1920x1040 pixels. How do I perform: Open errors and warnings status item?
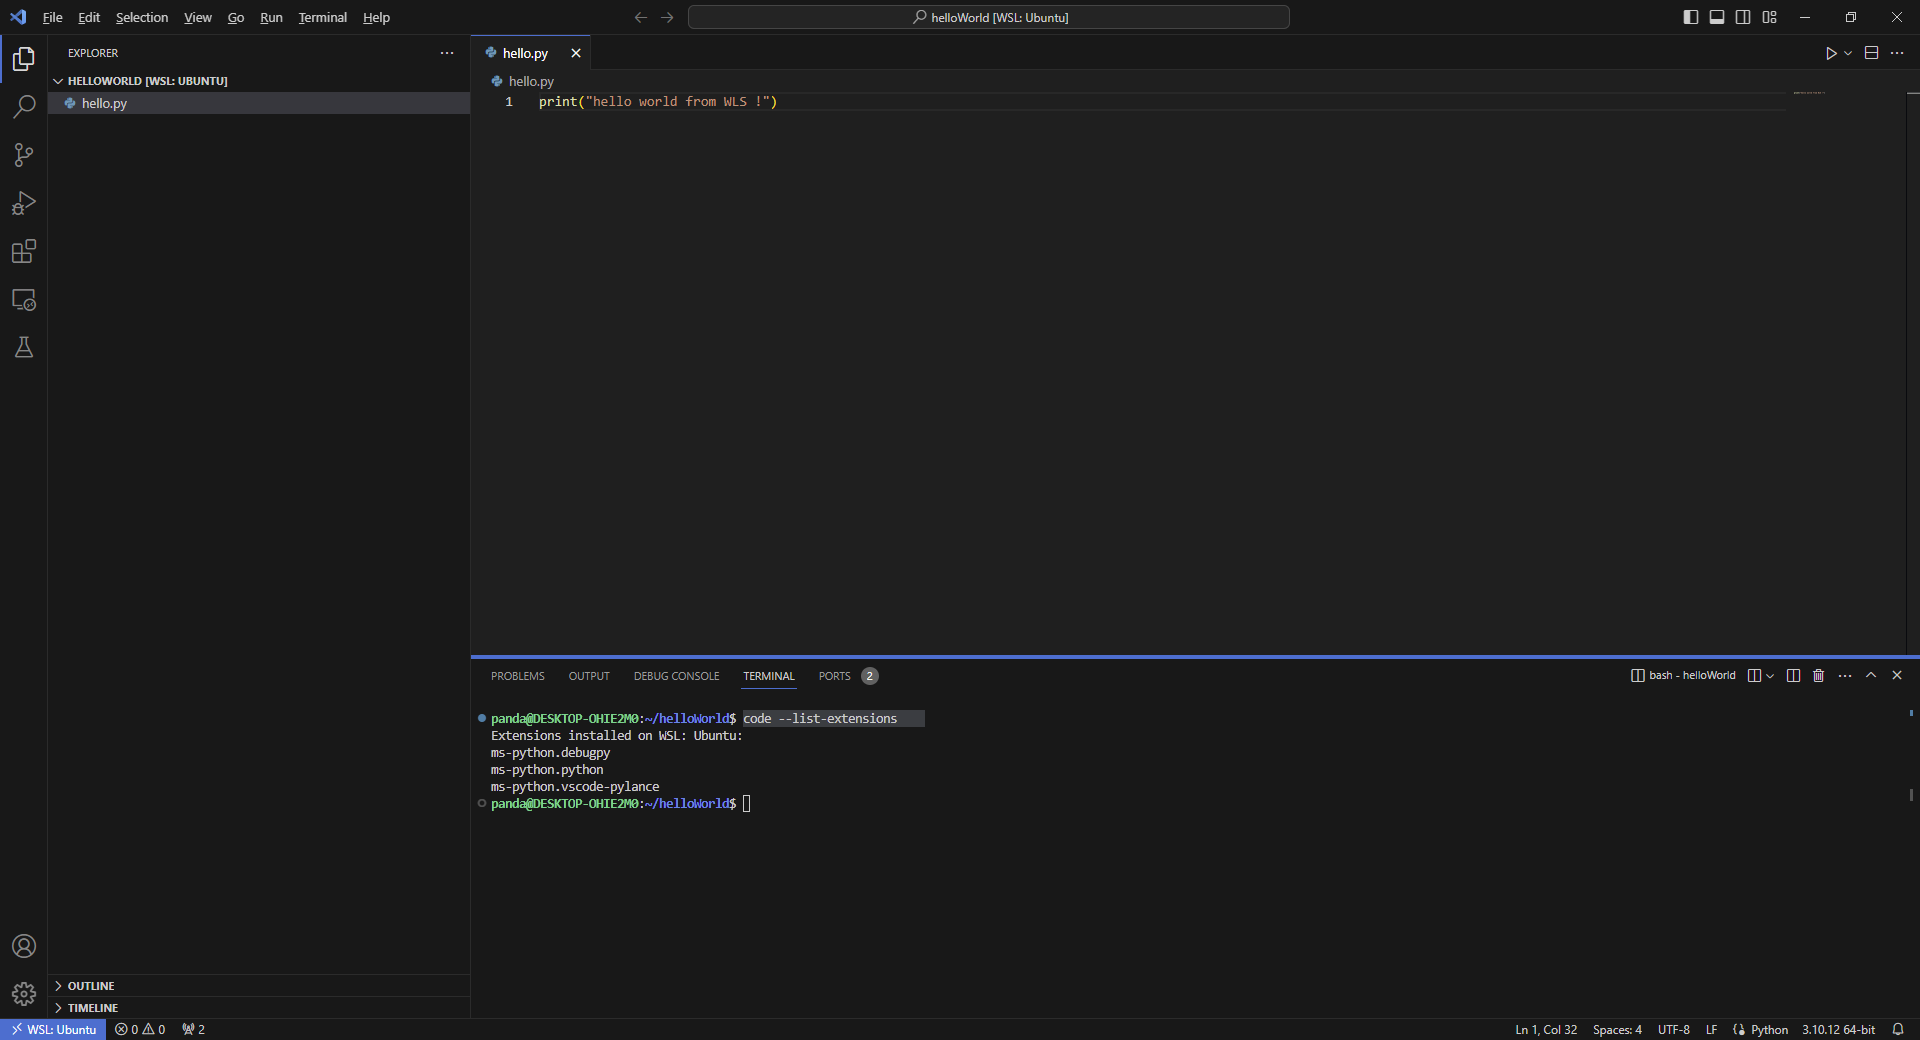coord(140,1029)
